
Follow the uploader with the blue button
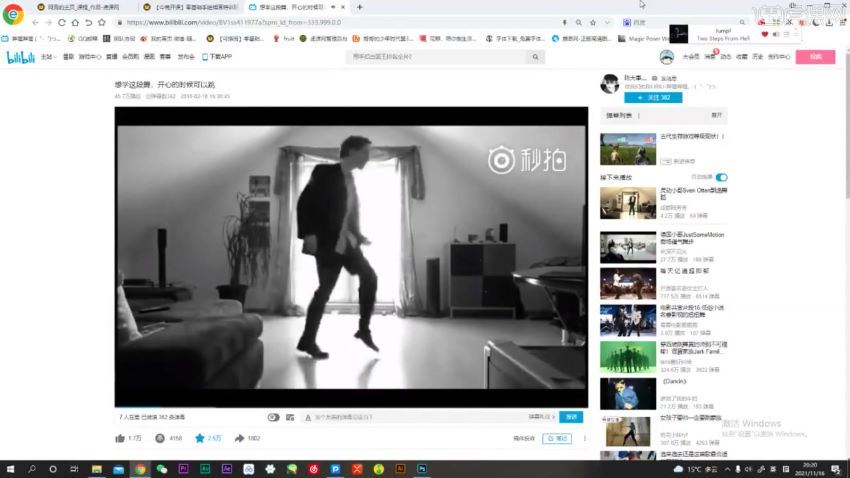pos(653,98)
